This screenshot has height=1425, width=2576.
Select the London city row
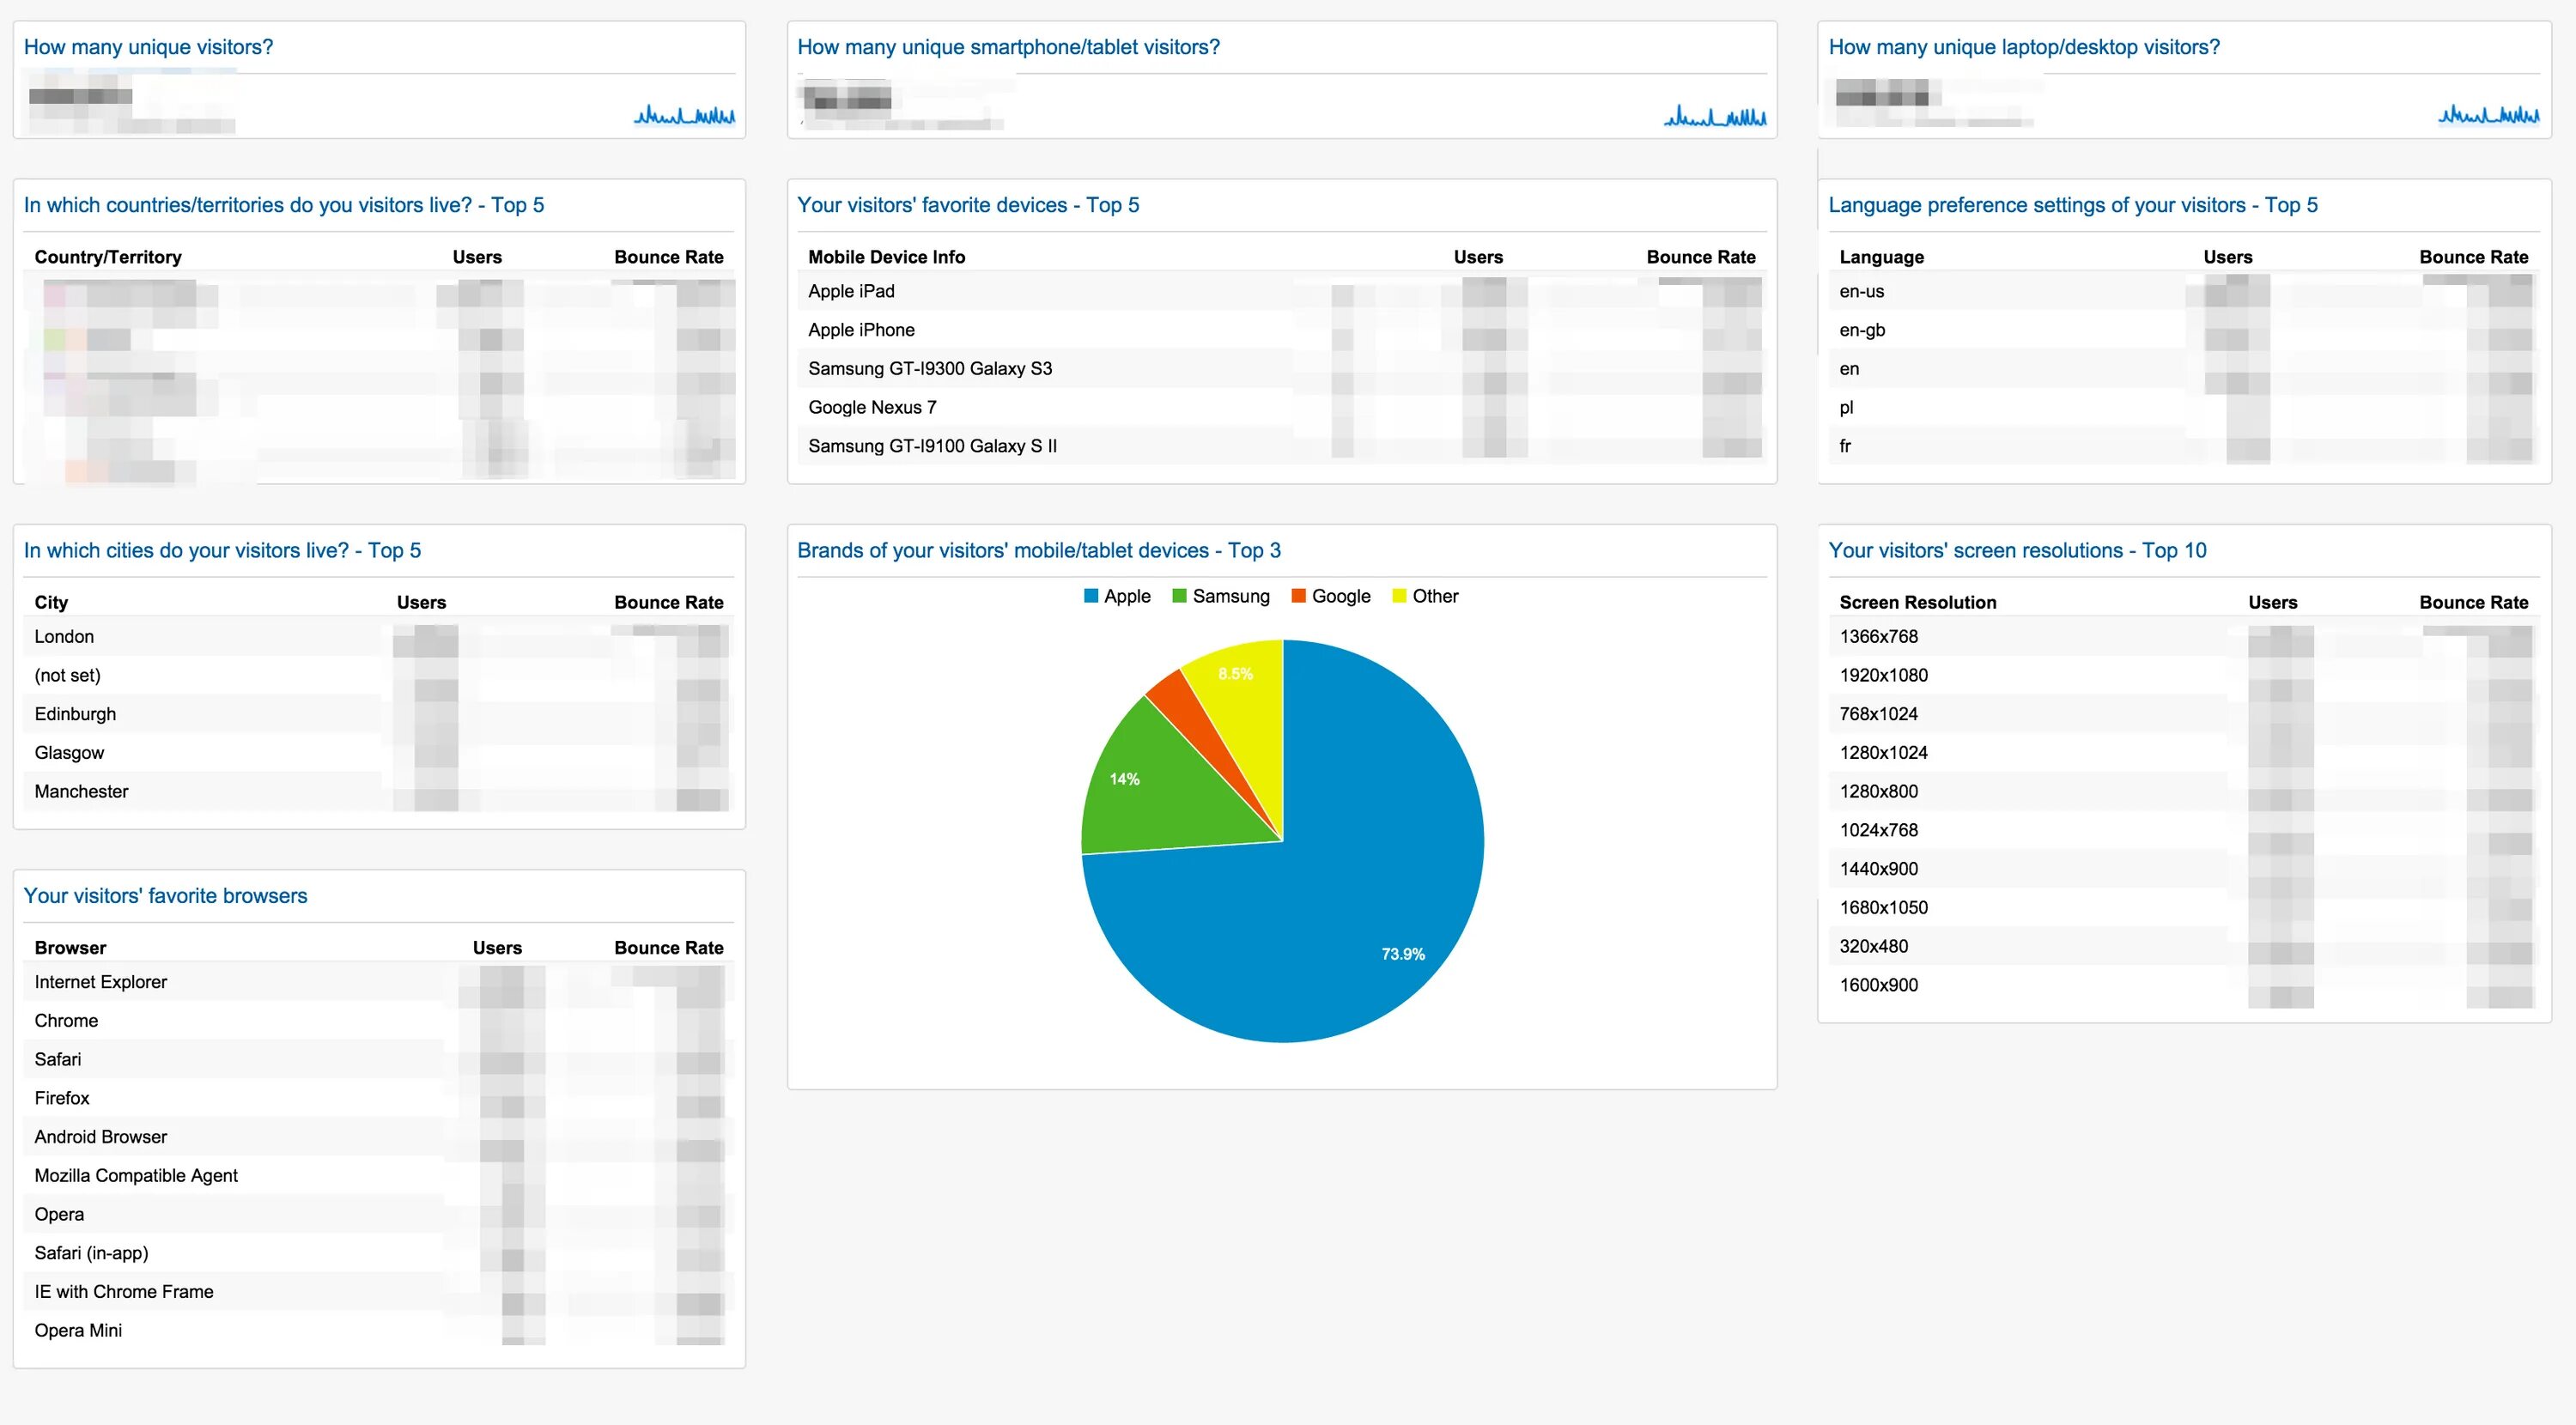point(64,637)
